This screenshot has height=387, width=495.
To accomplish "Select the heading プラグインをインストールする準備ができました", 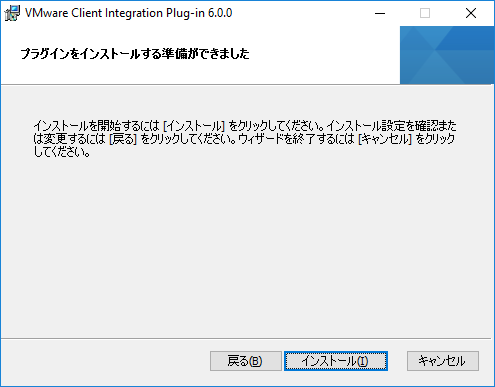I will coord(135,54).
